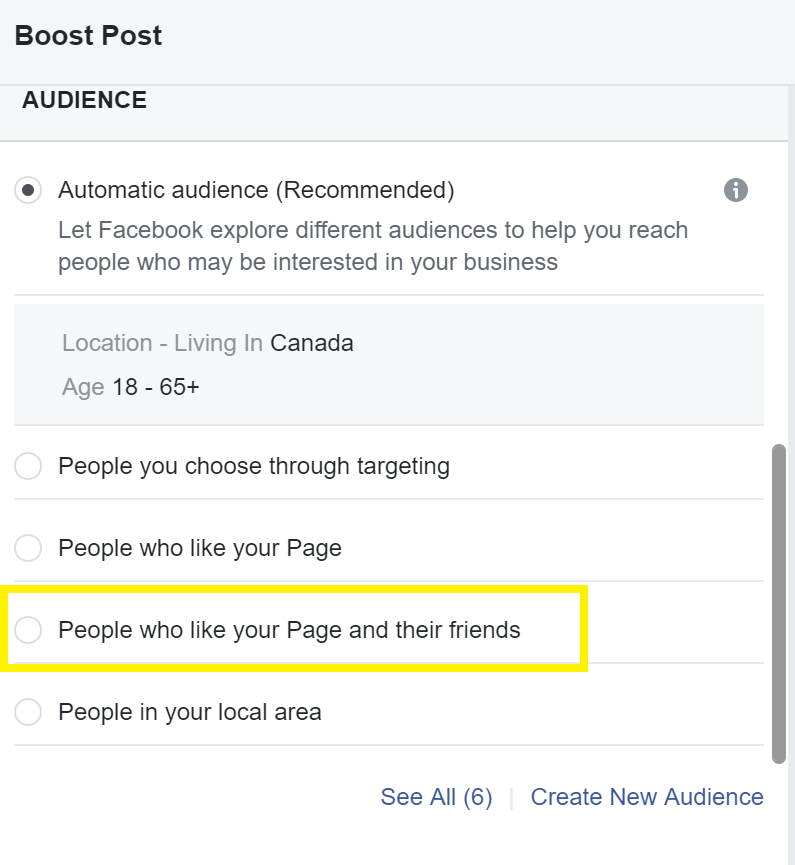This screenshot has width=795, height=865.
Task: Click the AUDIENCE section heading
Action: point(84,100)
